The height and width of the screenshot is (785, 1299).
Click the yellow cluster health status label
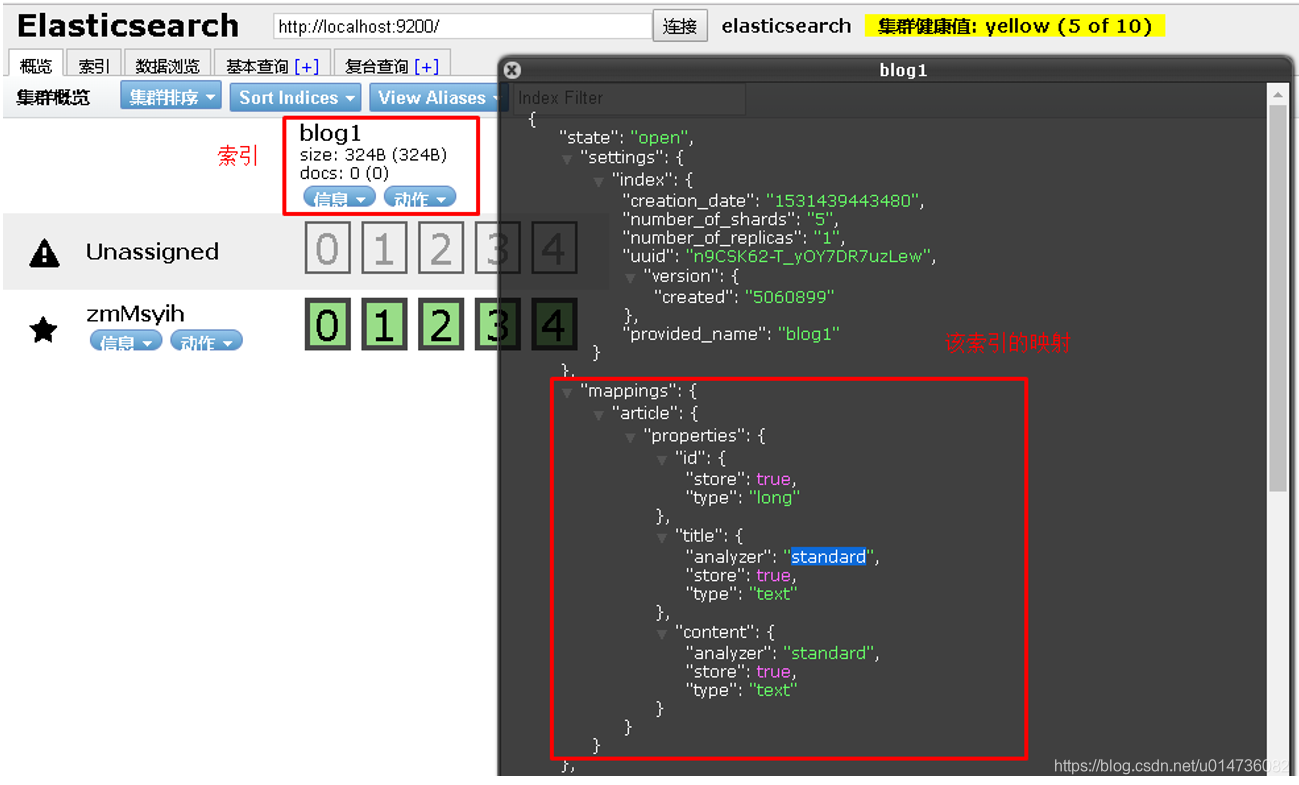(1014, 26)
